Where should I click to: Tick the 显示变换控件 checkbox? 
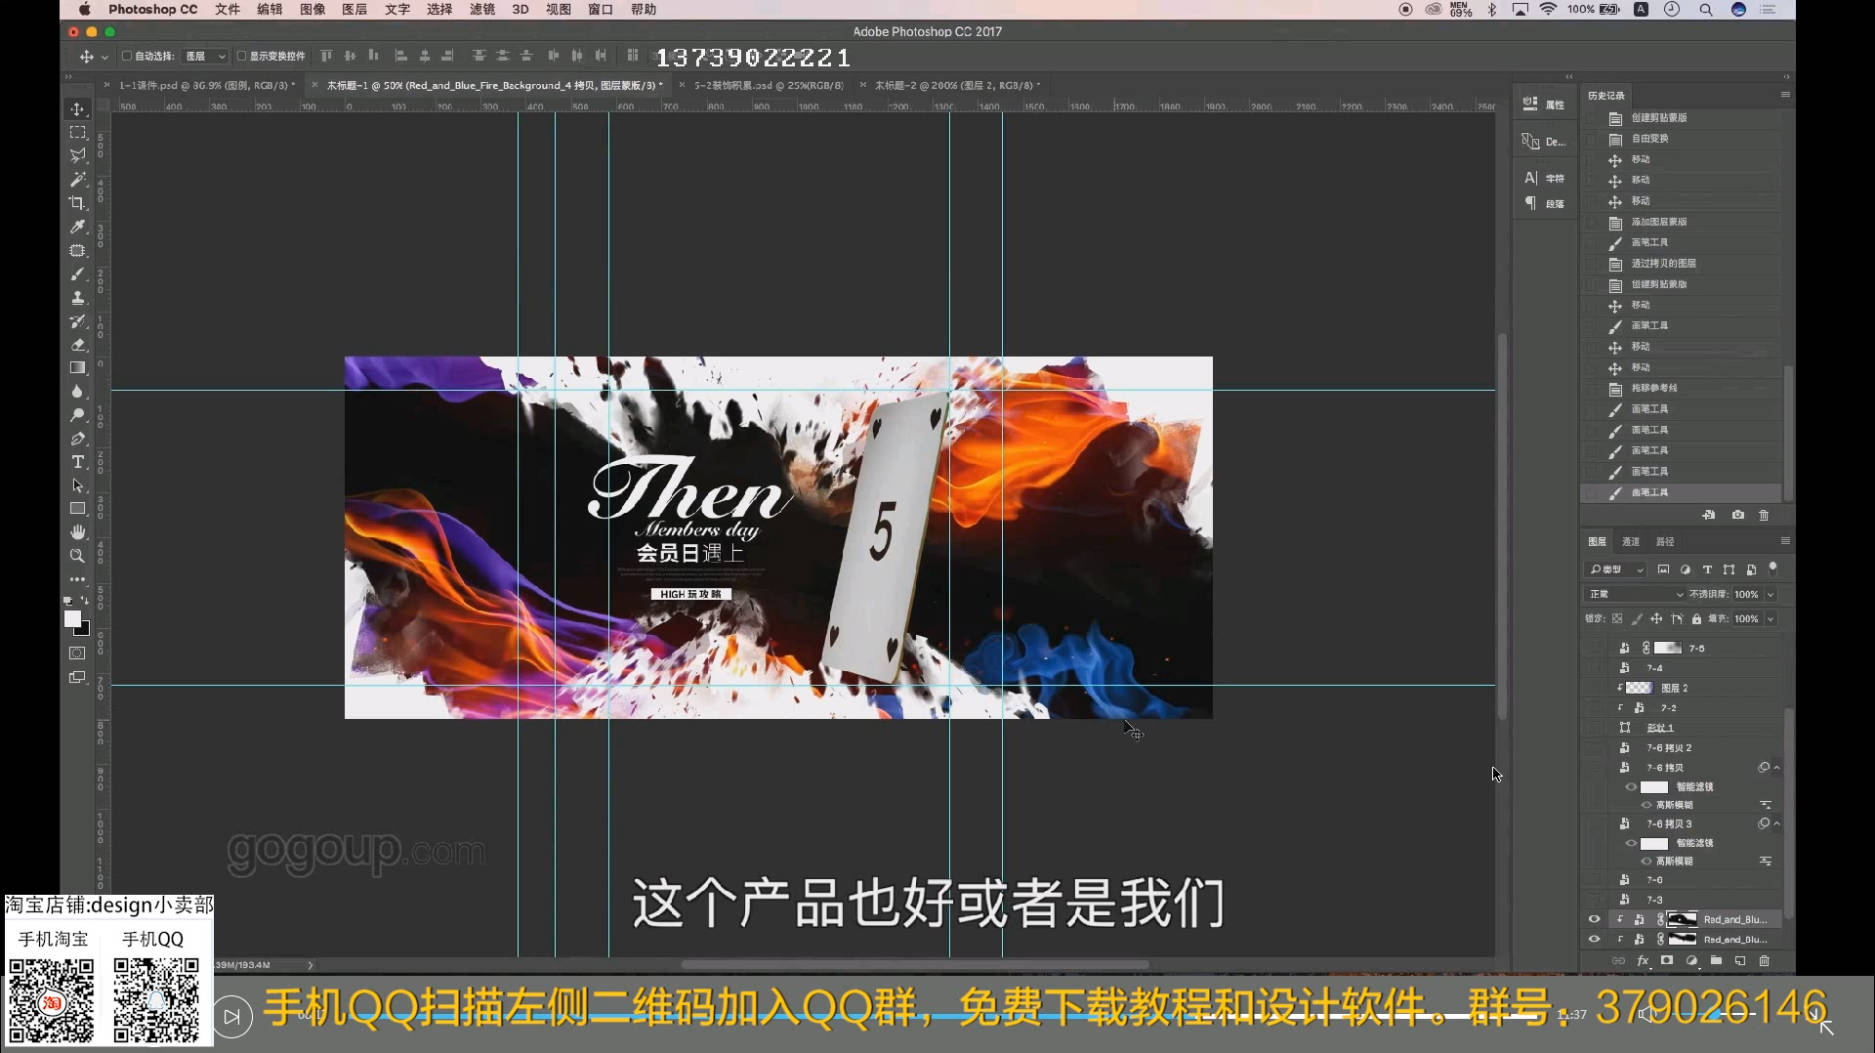click(242, 56)
